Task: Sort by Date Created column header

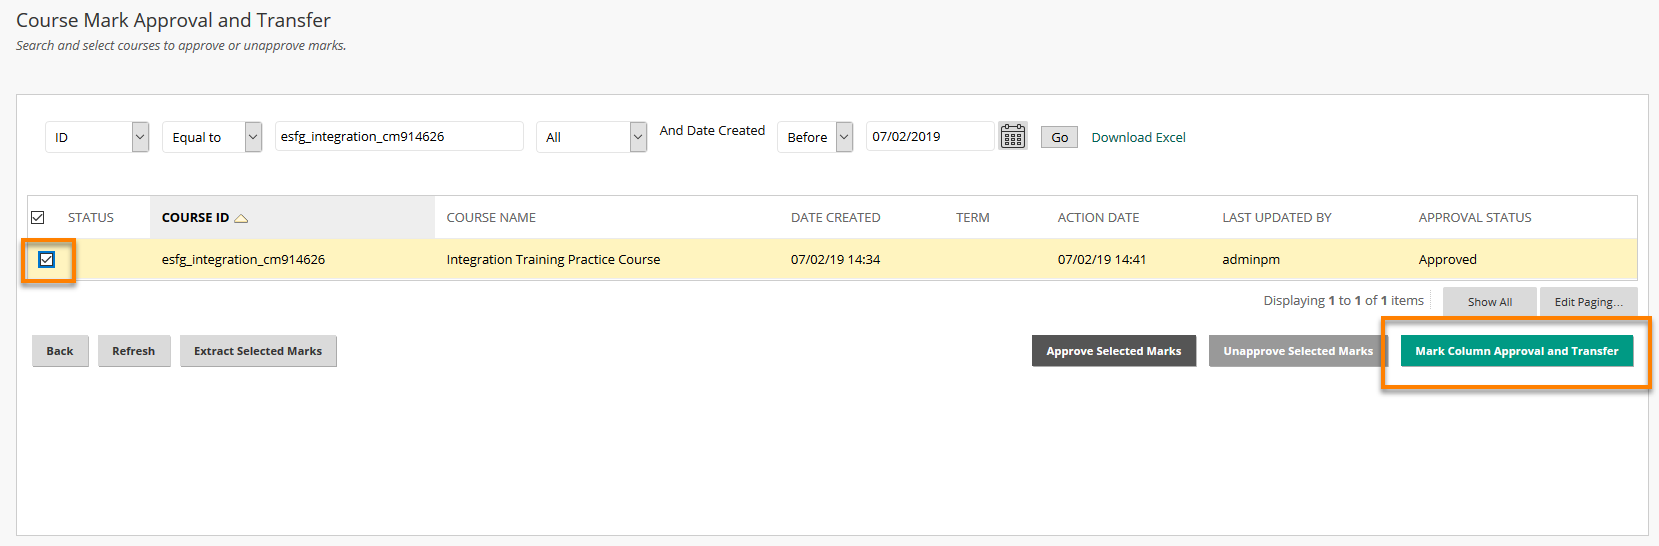Action: pos(836,217)
